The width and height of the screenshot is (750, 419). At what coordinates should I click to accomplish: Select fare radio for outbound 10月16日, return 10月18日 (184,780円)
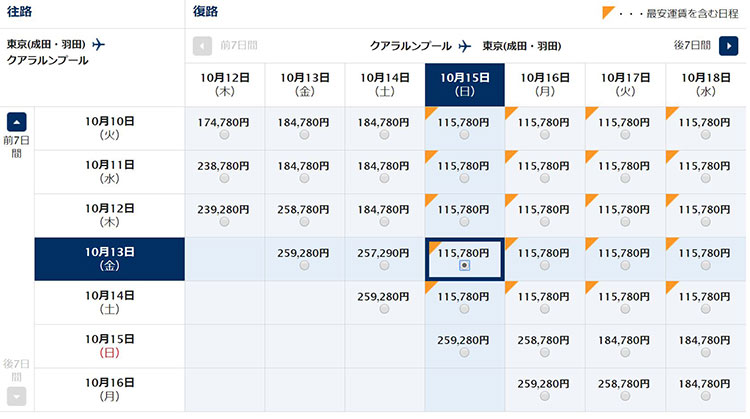(705, 396)
